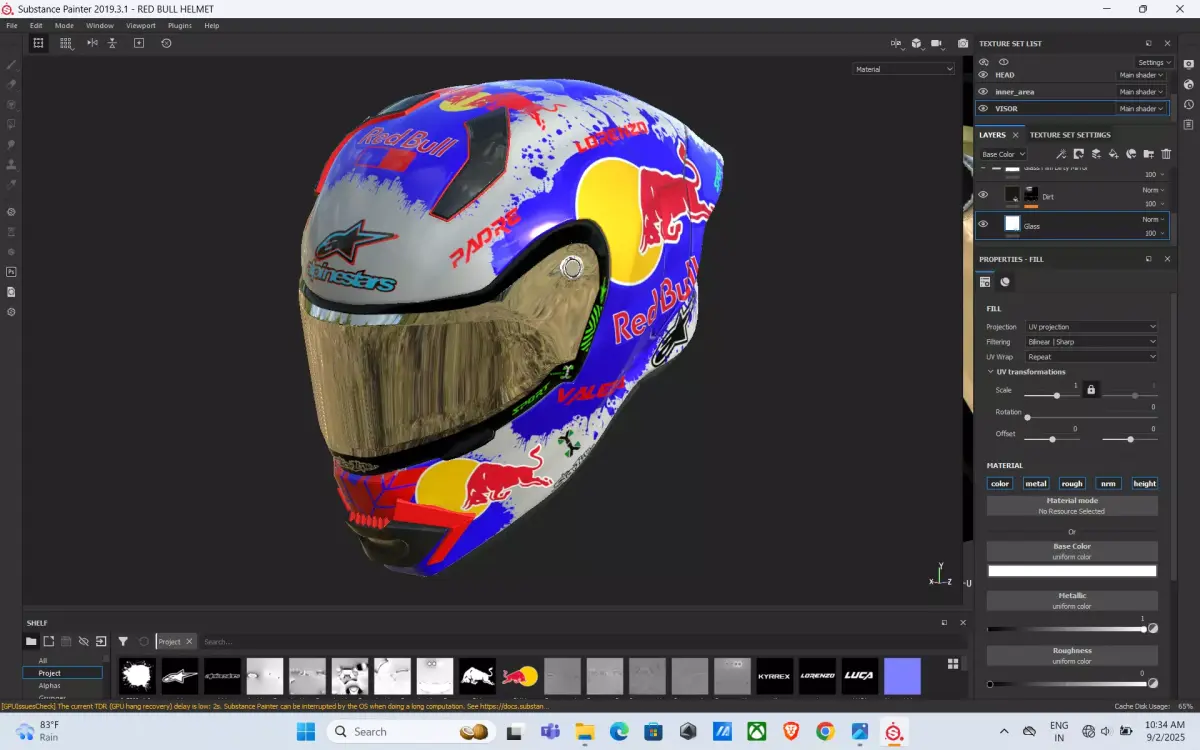Select the Polygon fill tool

click(11, 124)
